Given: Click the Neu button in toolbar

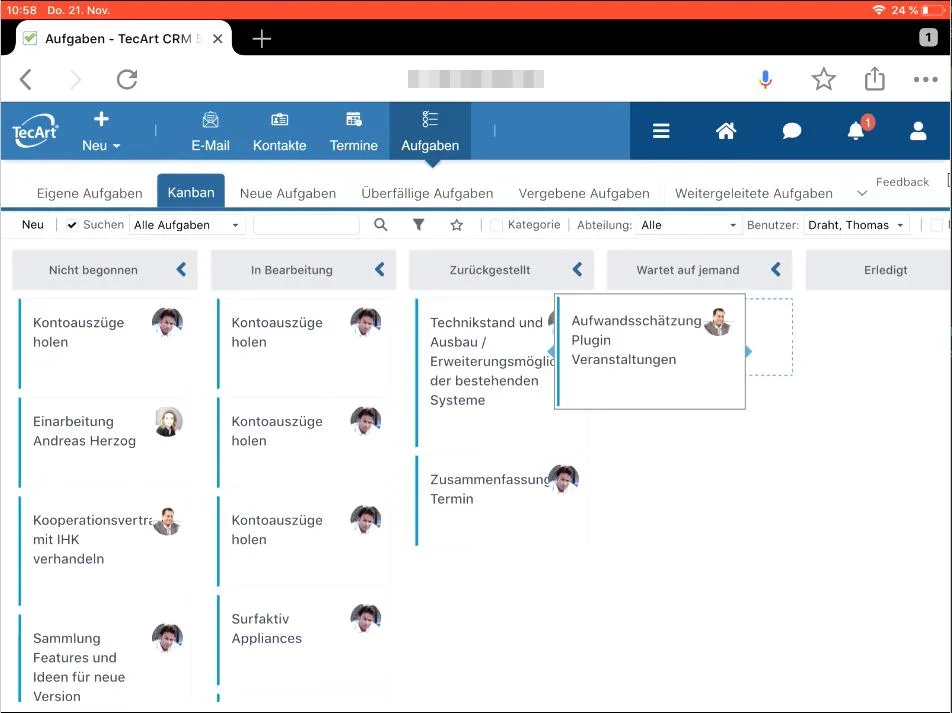Looking at the screenshot, I should 33,225.
